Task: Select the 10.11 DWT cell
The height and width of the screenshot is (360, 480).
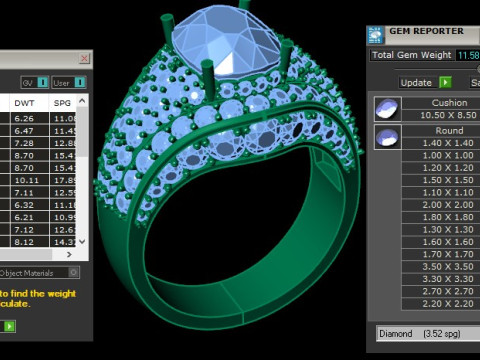Action: [30, 180]
